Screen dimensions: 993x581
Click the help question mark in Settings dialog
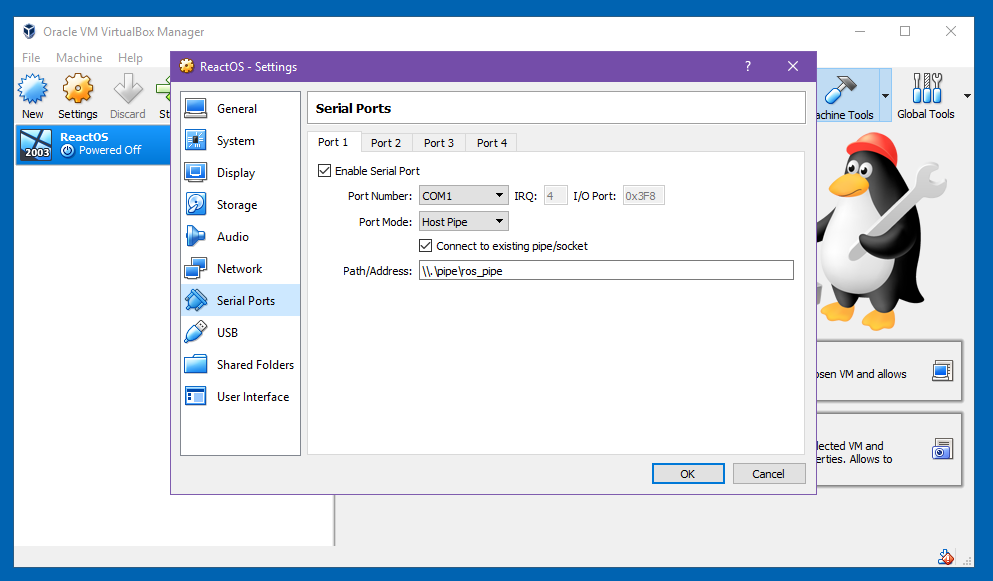coord(748,66)
